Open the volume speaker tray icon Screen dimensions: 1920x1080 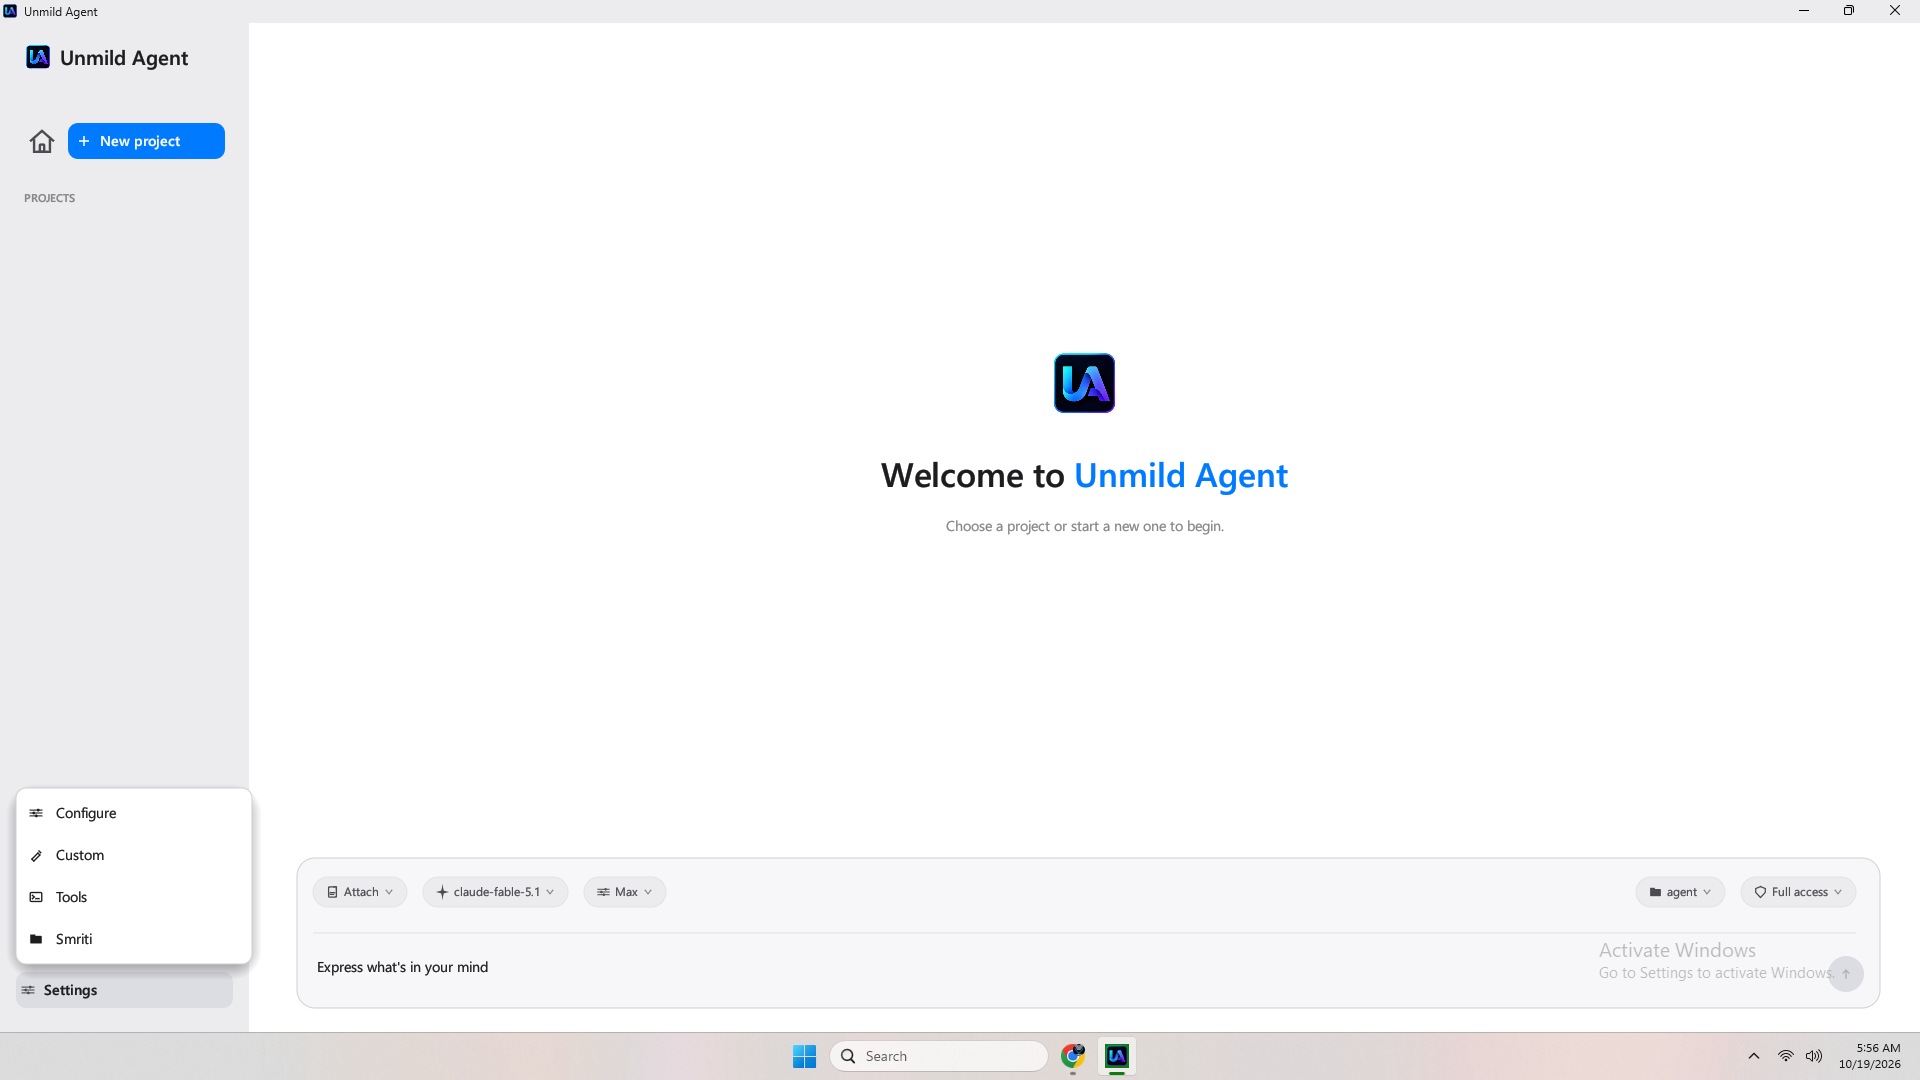coord(1814,1056)
